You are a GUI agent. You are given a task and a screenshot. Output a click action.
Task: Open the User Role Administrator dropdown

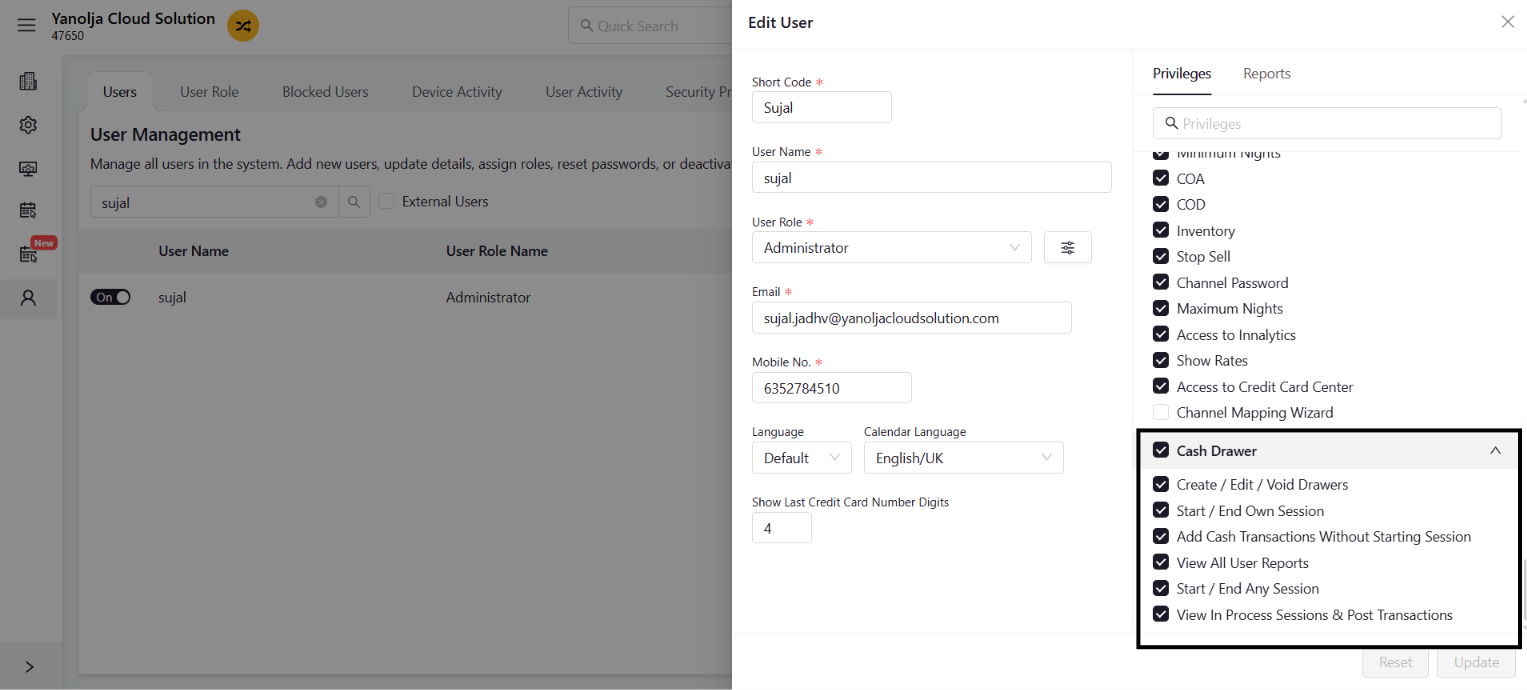click(x=891, y=247)
